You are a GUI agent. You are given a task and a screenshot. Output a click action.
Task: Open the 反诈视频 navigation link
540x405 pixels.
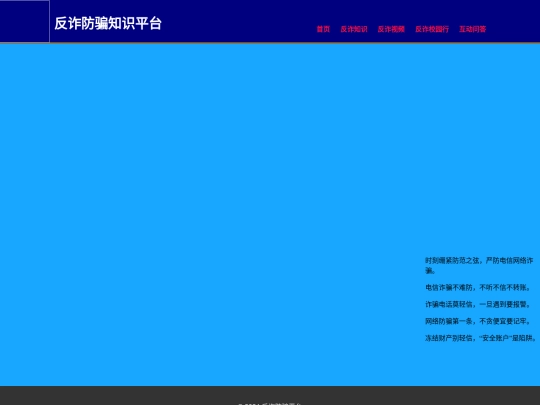(x=391, y=29)
